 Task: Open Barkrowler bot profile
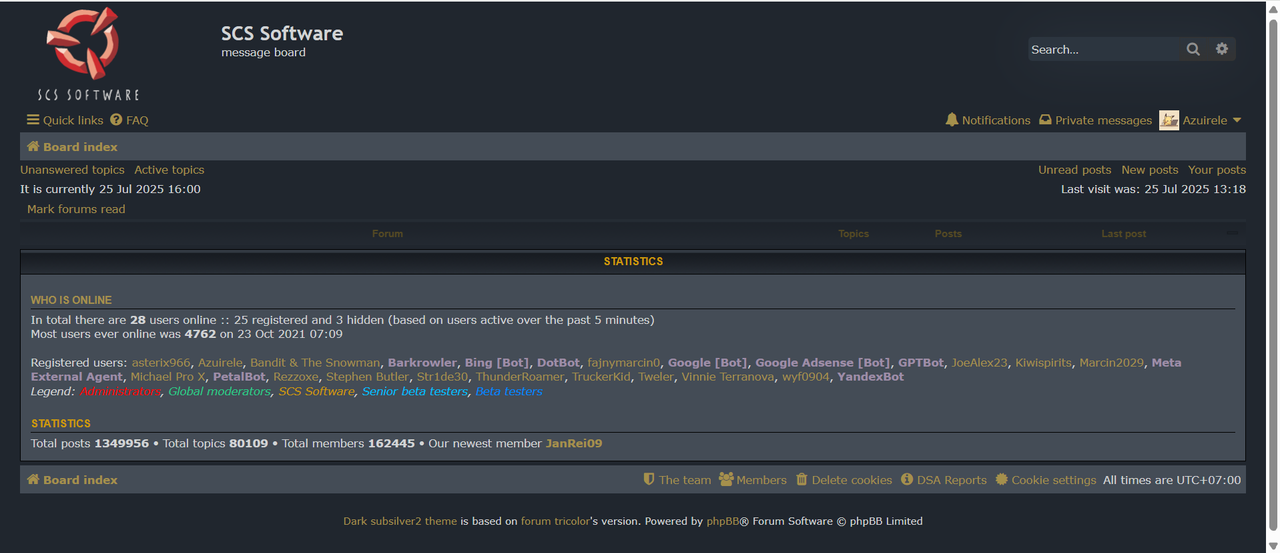pyautogui.click(x=422, y=363)
